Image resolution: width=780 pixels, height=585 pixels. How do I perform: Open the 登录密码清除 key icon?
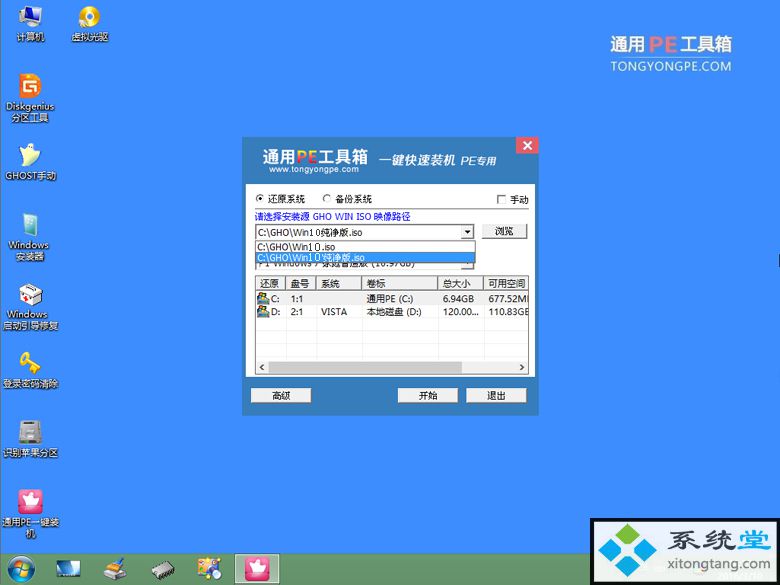pyautogui.click(x=30, y=370)
